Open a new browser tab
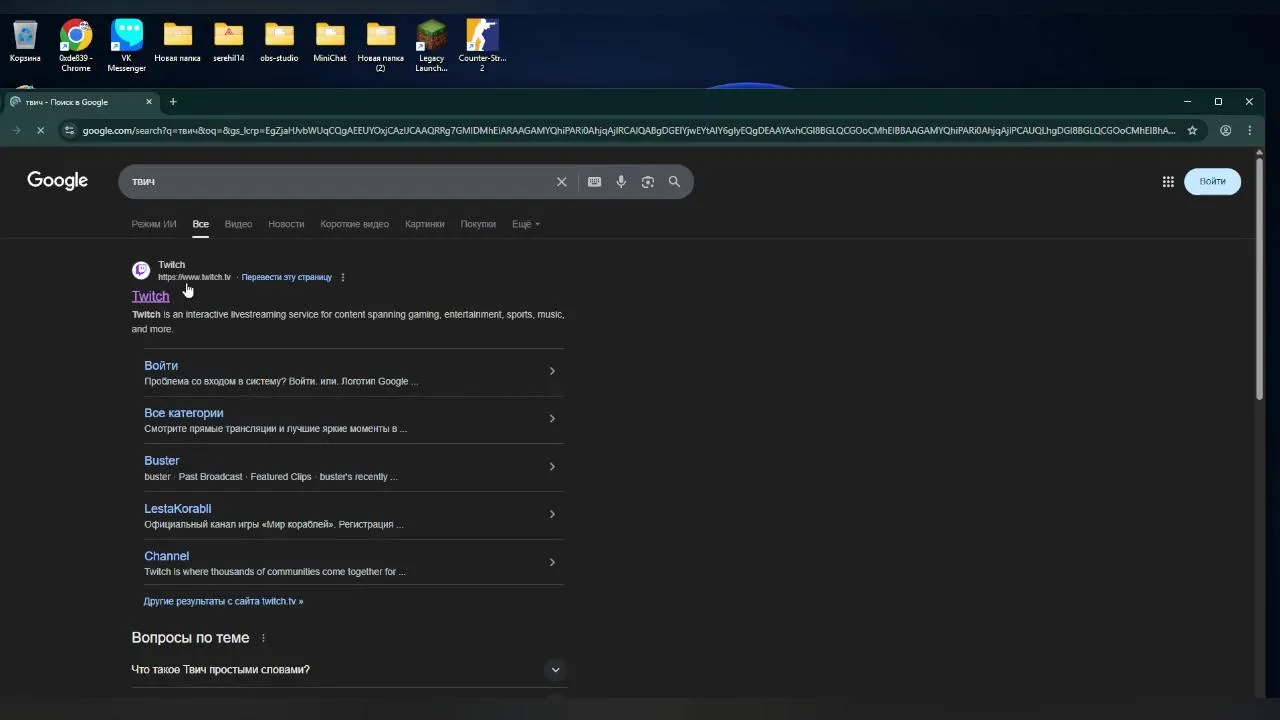Viewport: 1280px width, 720px height. pos(173,102)
